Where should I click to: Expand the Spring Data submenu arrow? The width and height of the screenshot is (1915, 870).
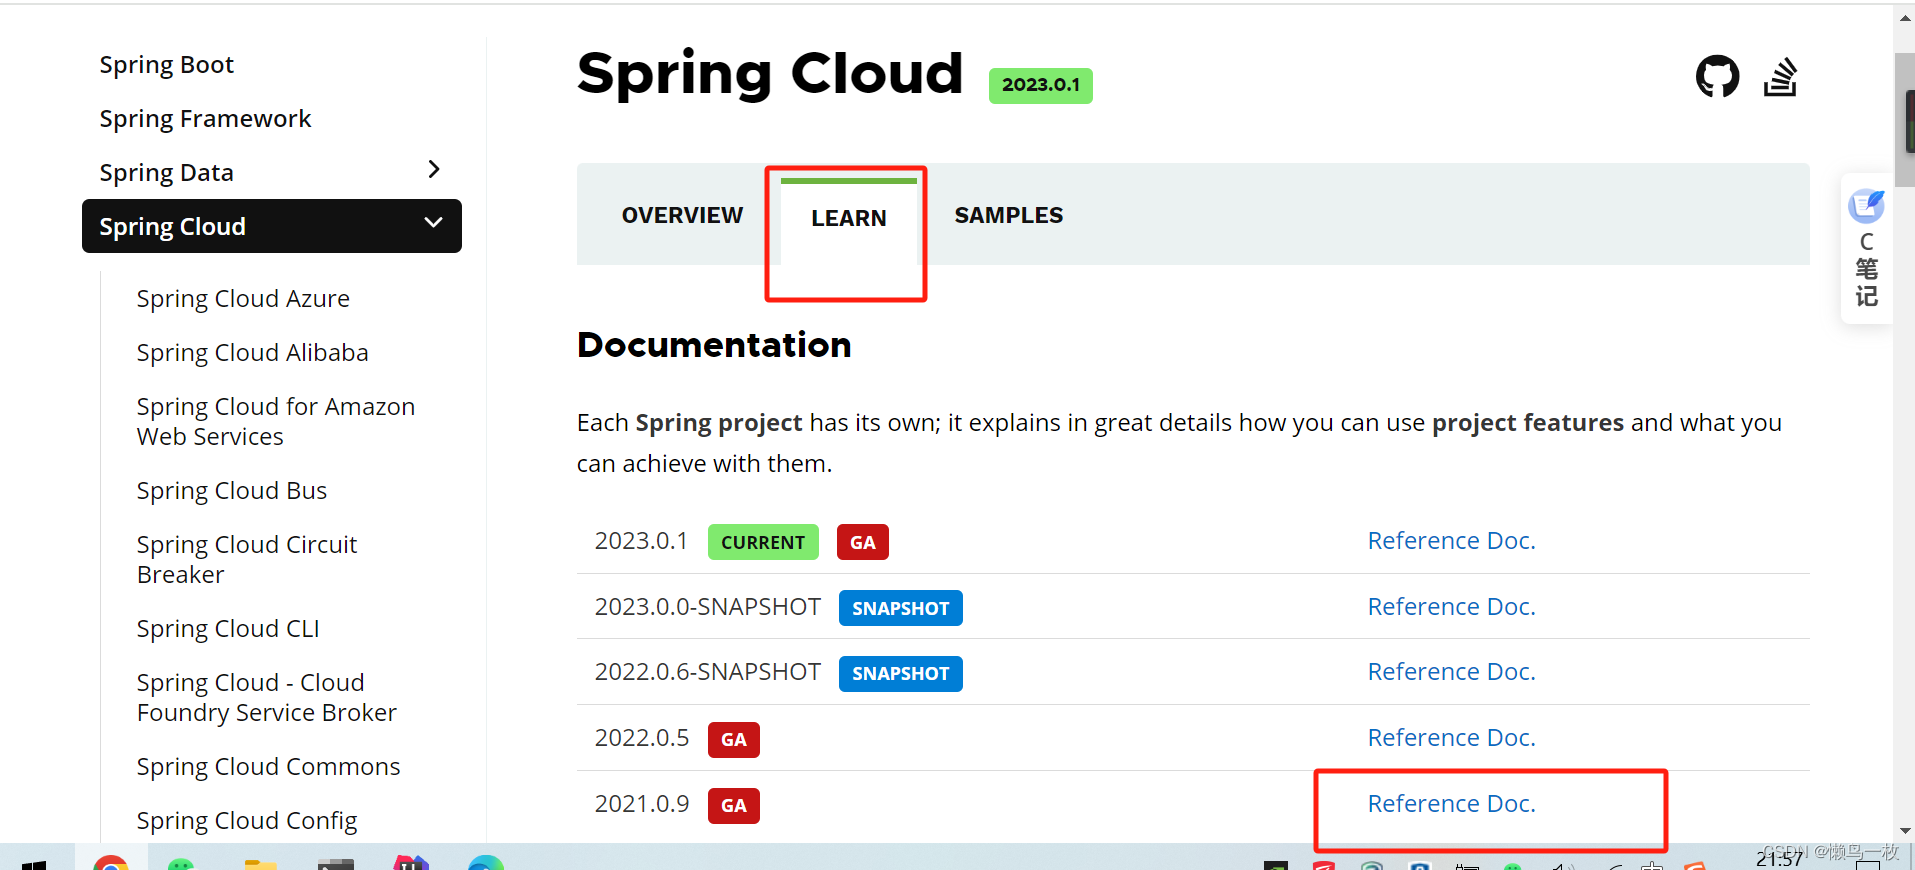[434, 169]
